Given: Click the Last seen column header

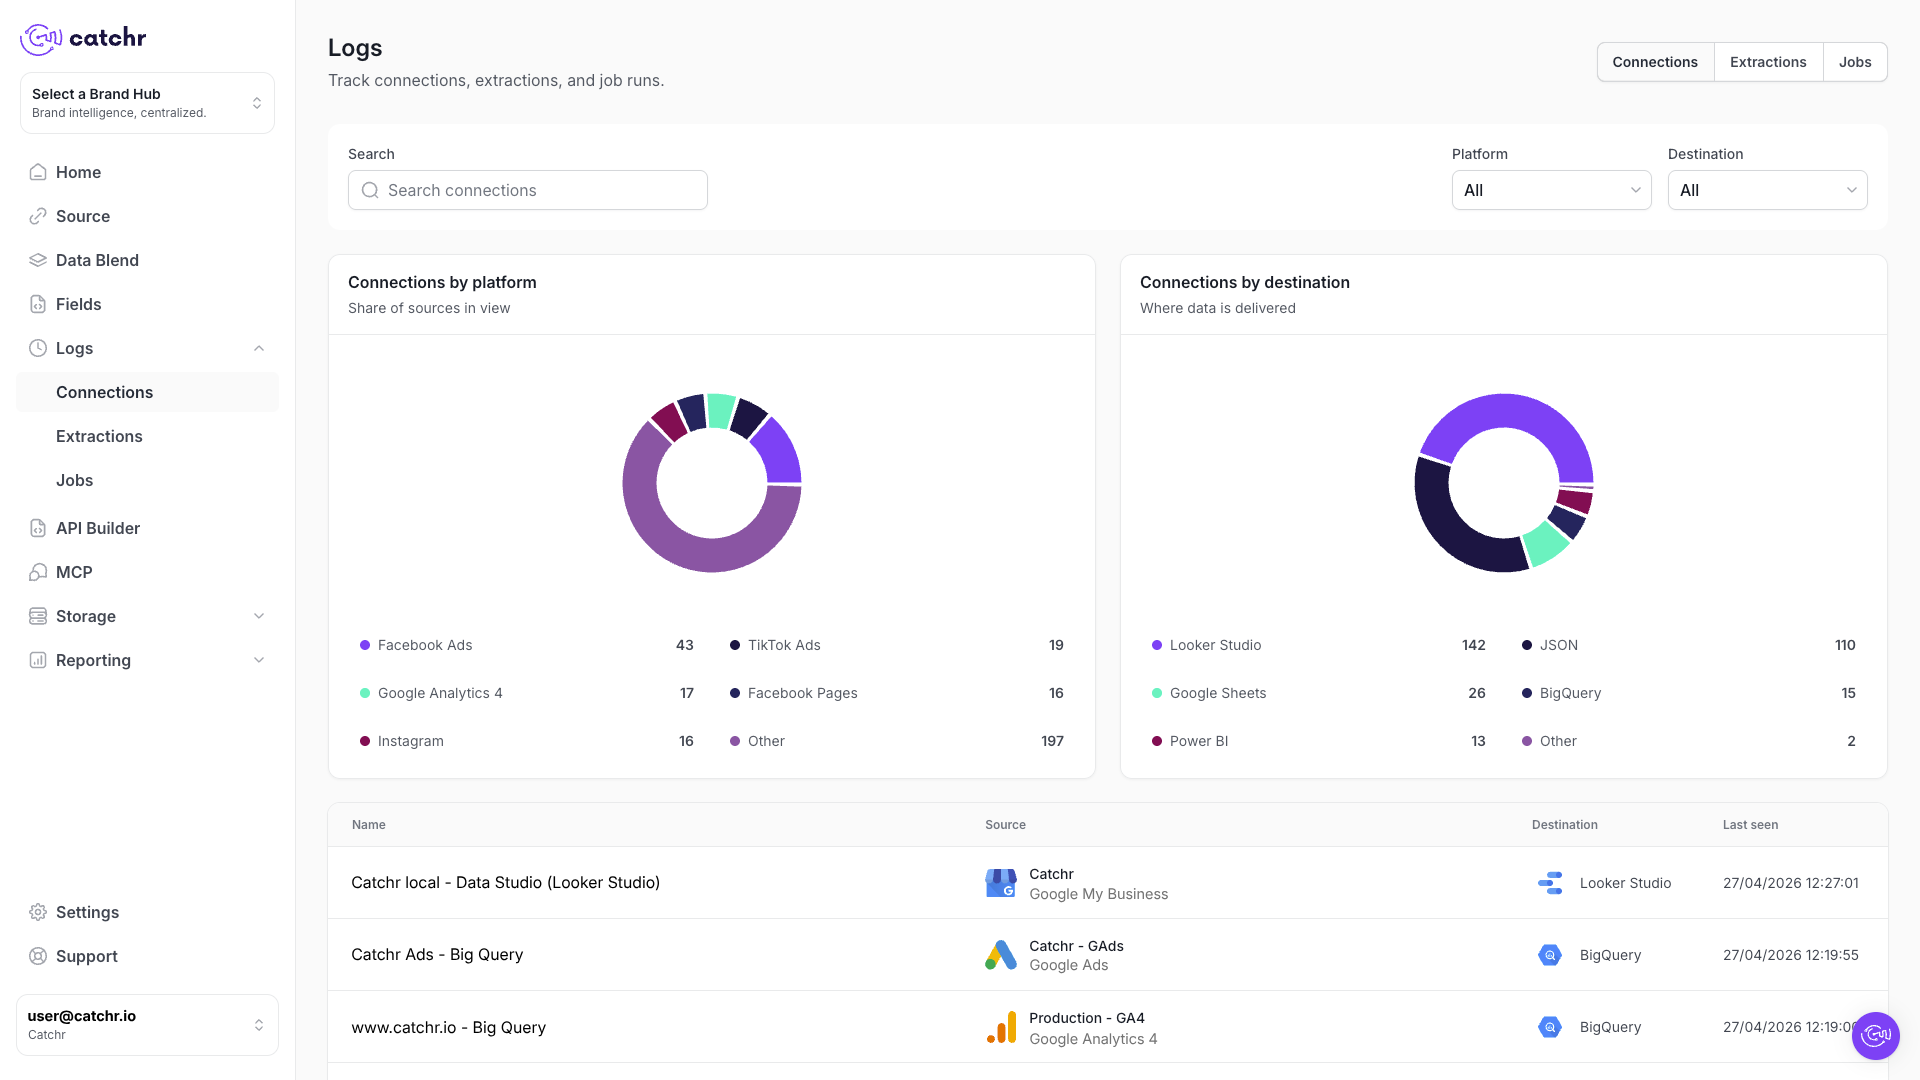Looking at the screenshot, I should click(1750, 825).
